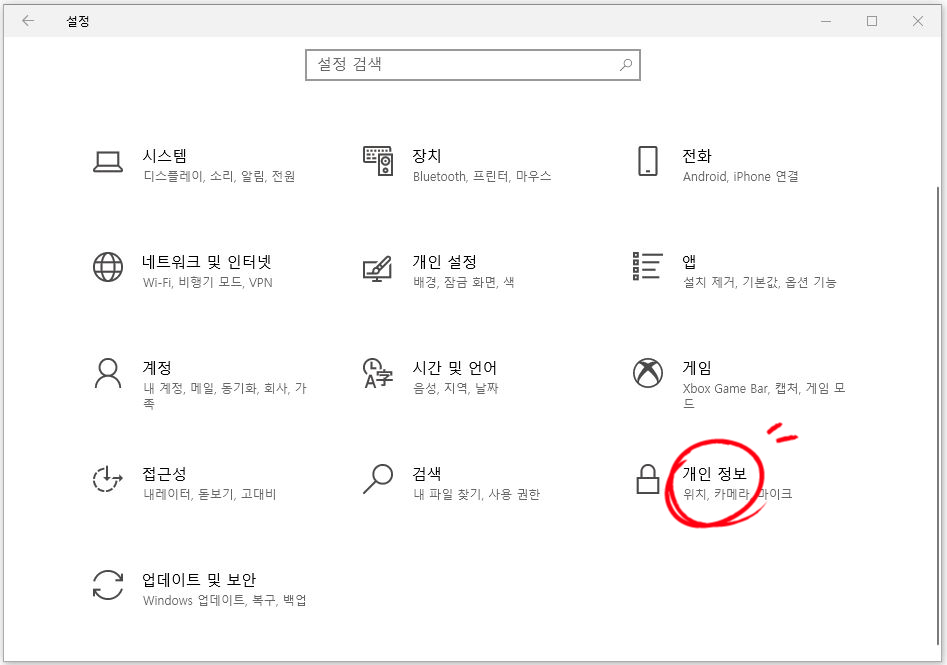The width and height of the screenshot is (947, 665).
Task: Click the text 내 계정, 메일, 동기화, 회사, 가족
Action: pyautogui.click(x=225, y=396)
